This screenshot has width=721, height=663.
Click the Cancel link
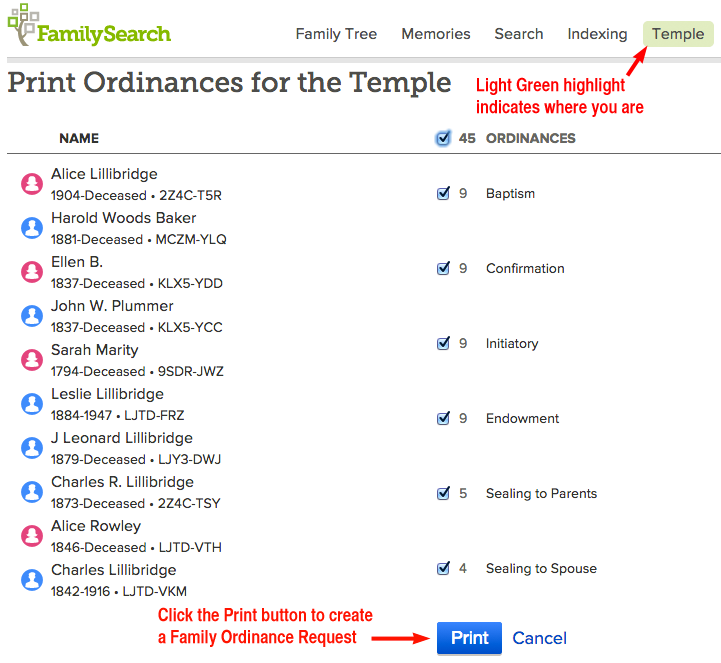pos(539,638)
